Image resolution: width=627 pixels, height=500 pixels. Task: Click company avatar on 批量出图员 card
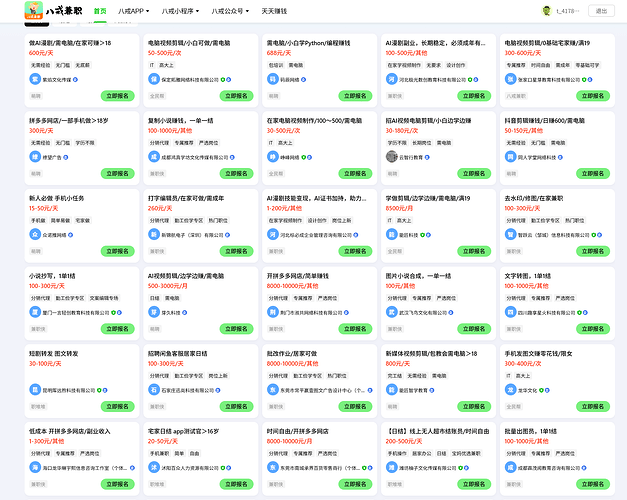tap(510, 467)
